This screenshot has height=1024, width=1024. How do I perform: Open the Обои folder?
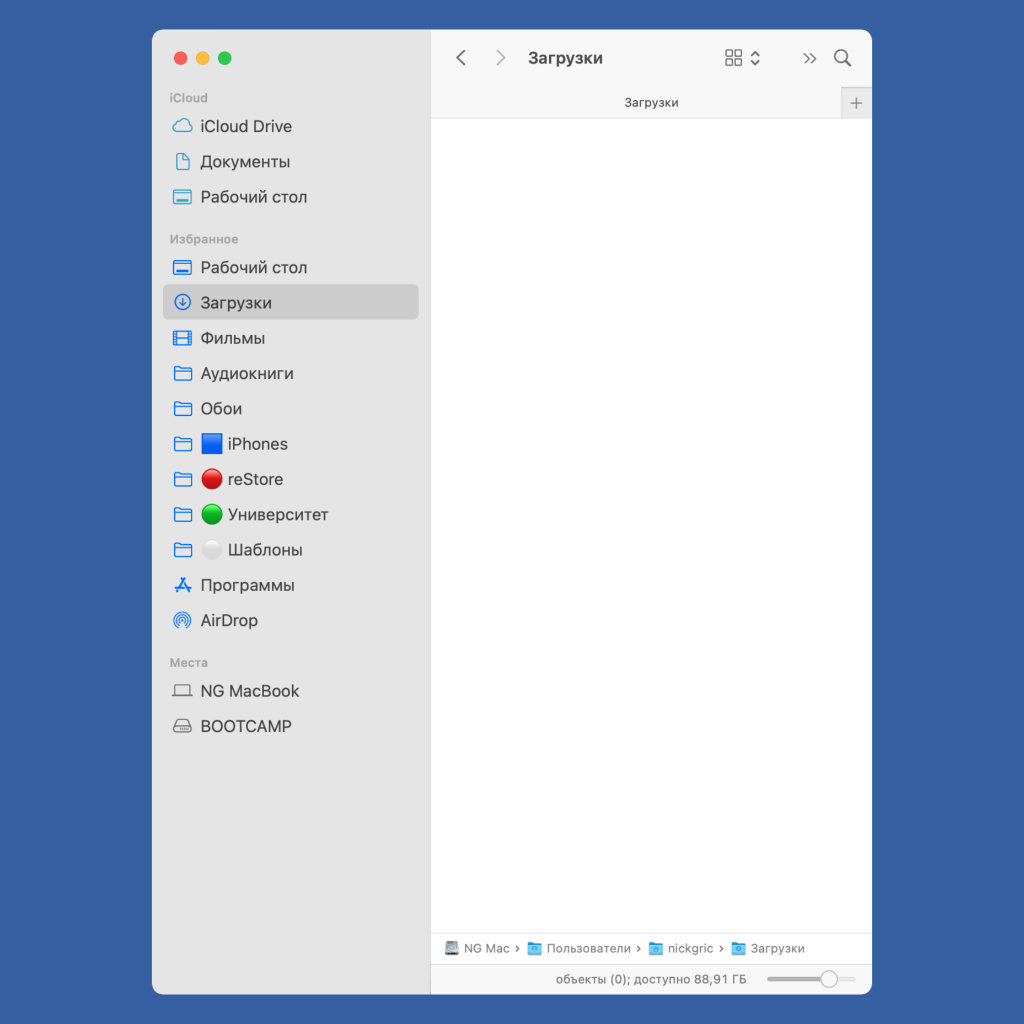290,408
